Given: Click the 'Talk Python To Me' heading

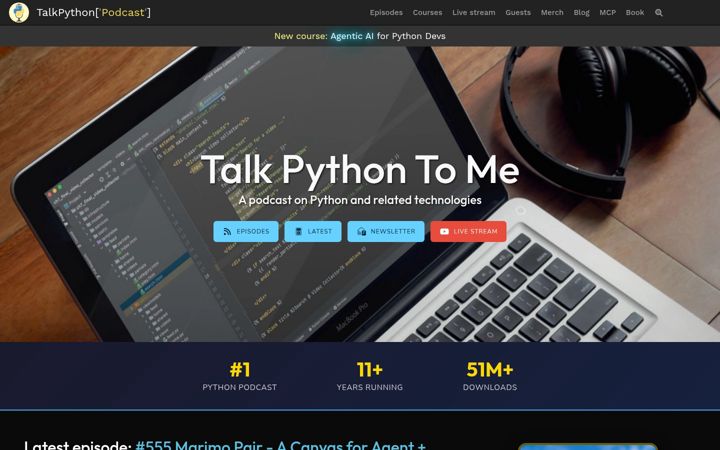Looking at the screenshot, I should pyautogui.click(x=360, y=170).
